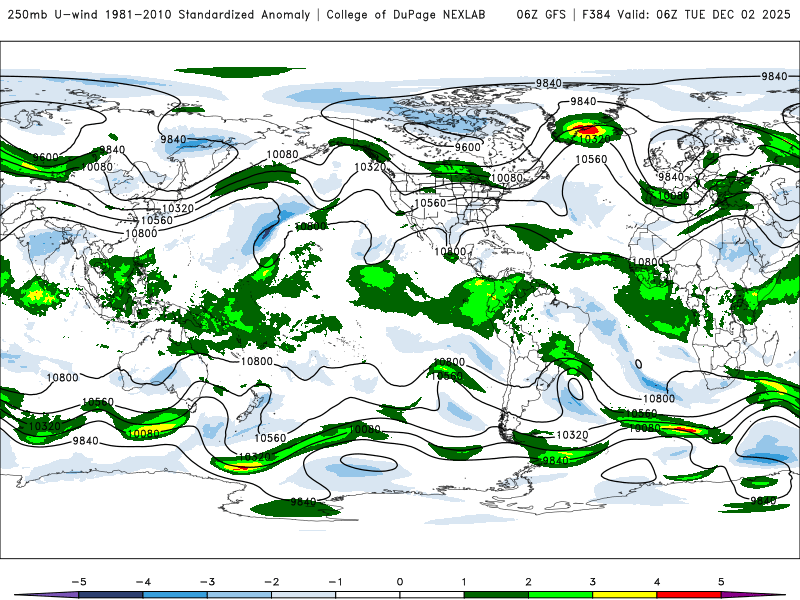
Task: Click the '-4' colorbar label
Action: [143, 582]
